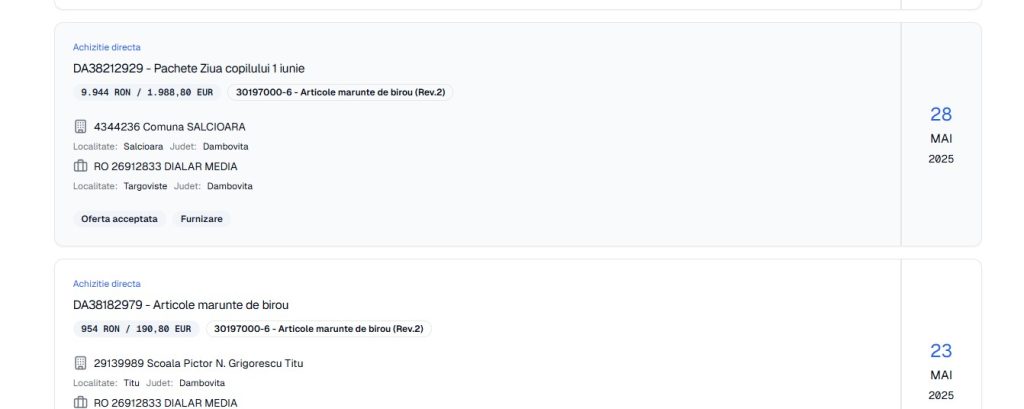Click the Targoviste locality value
The width and height of the screenshot is (1024, 409).
pyautogui.click(x=146, y=186)
